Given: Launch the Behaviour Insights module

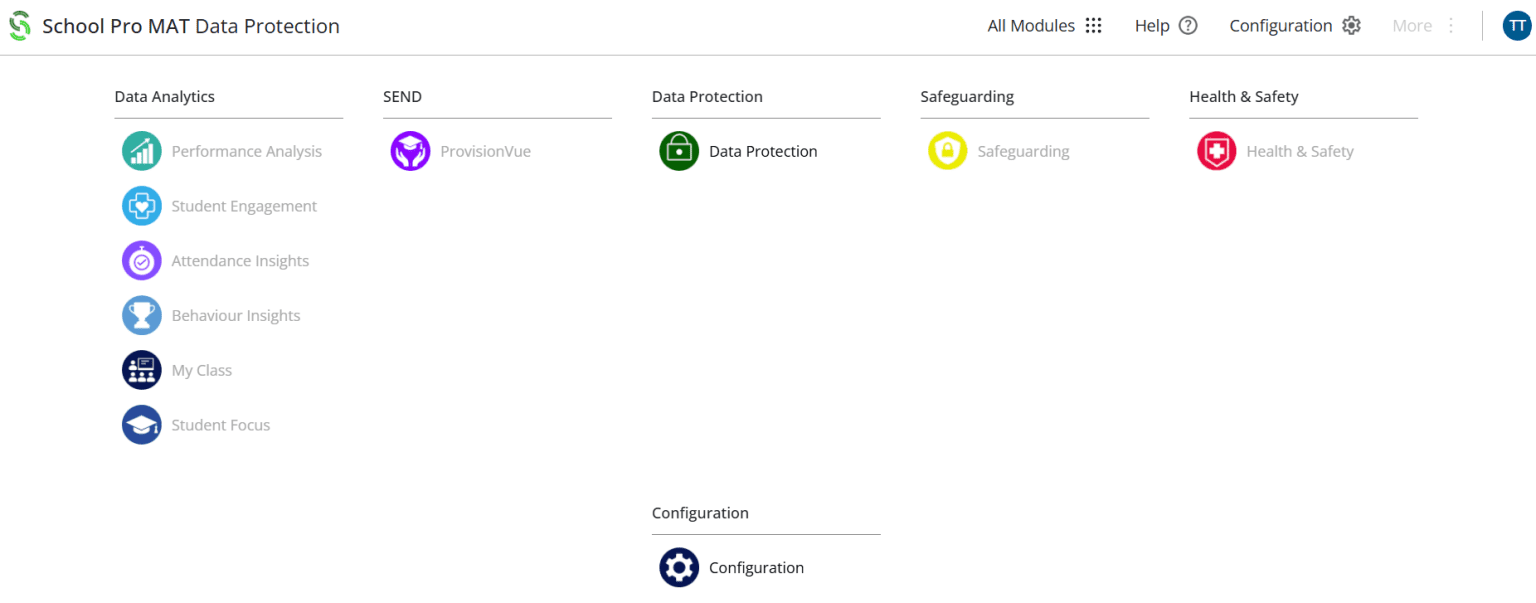Looking at the screenshot, I should point(141,315).
